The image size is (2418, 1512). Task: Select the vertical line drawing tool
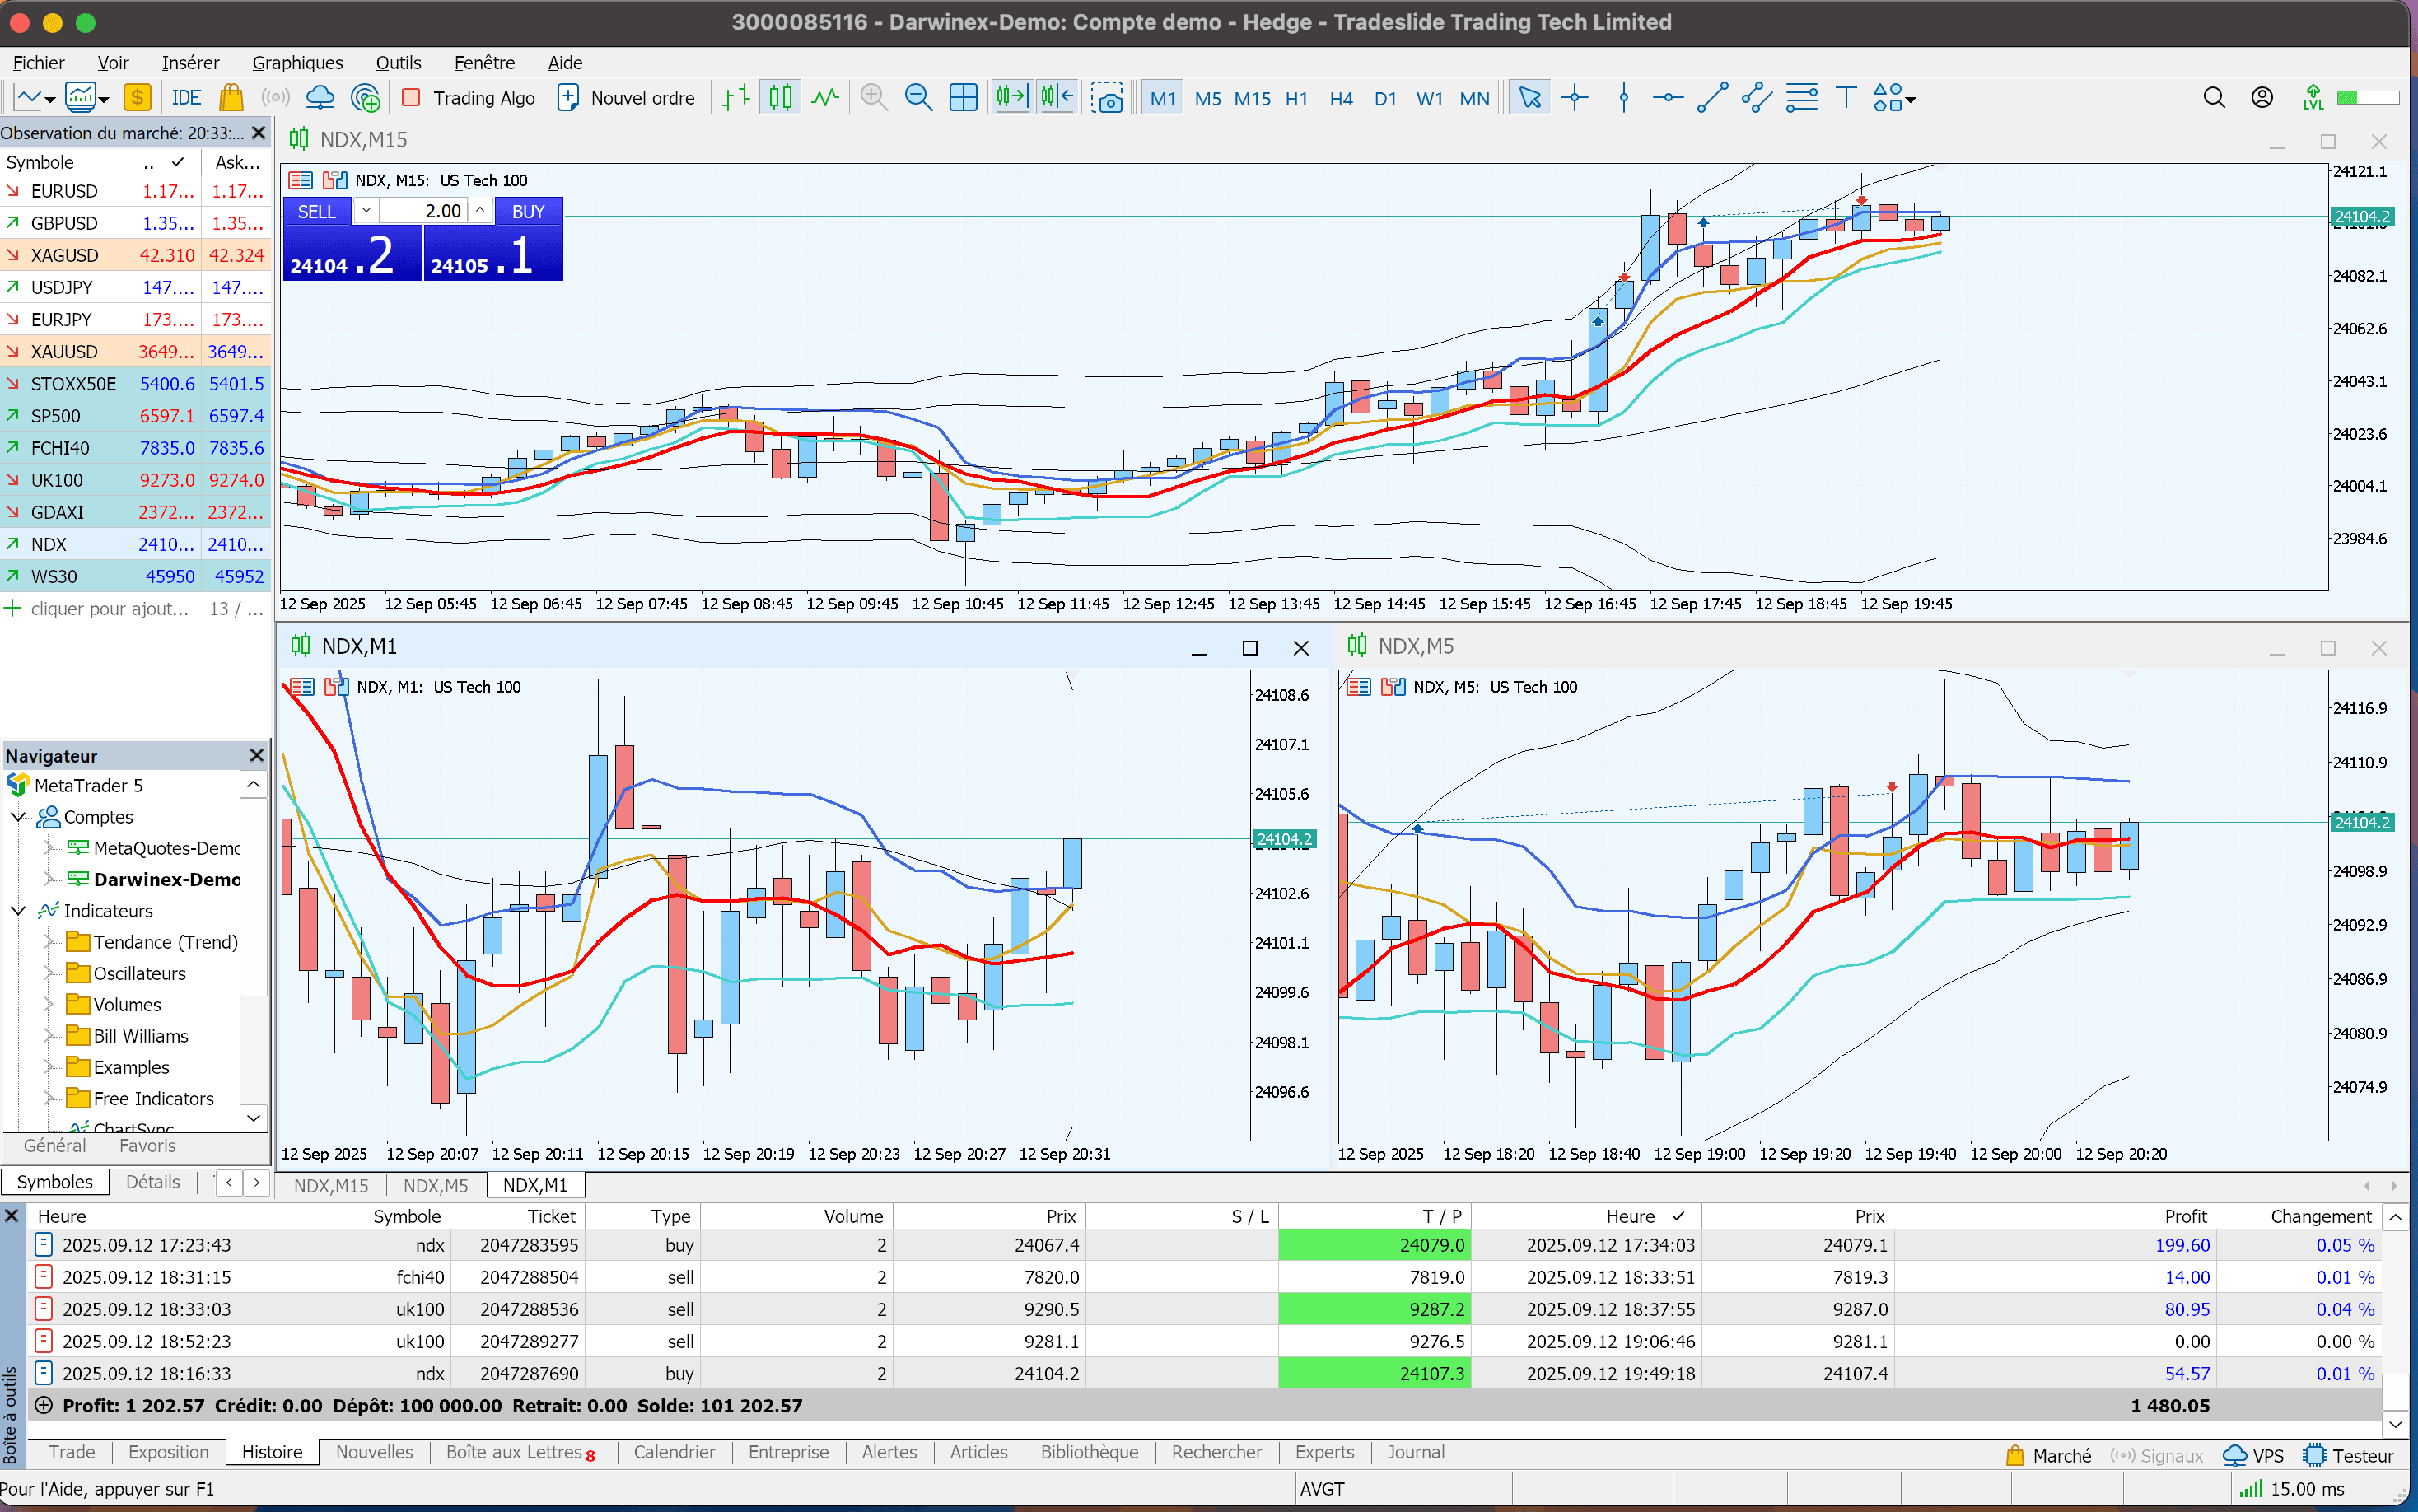[1624, 98]
